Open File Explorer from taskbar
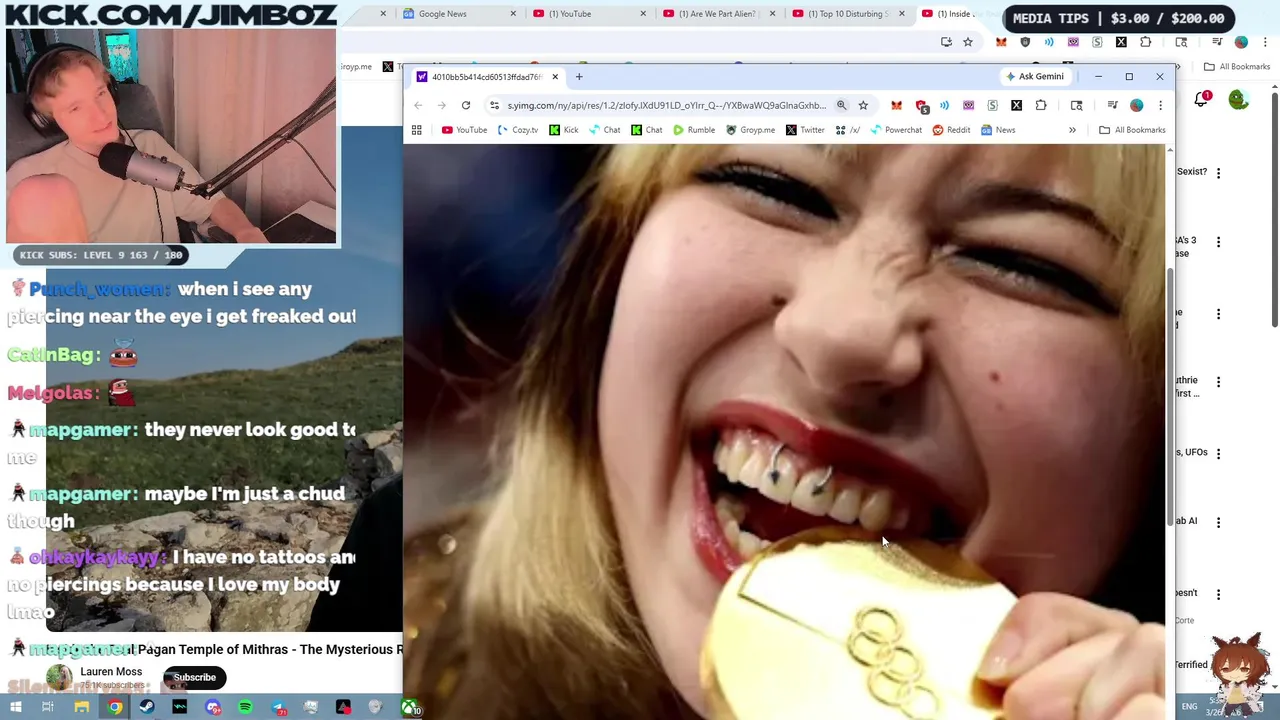 coord(82,708)
